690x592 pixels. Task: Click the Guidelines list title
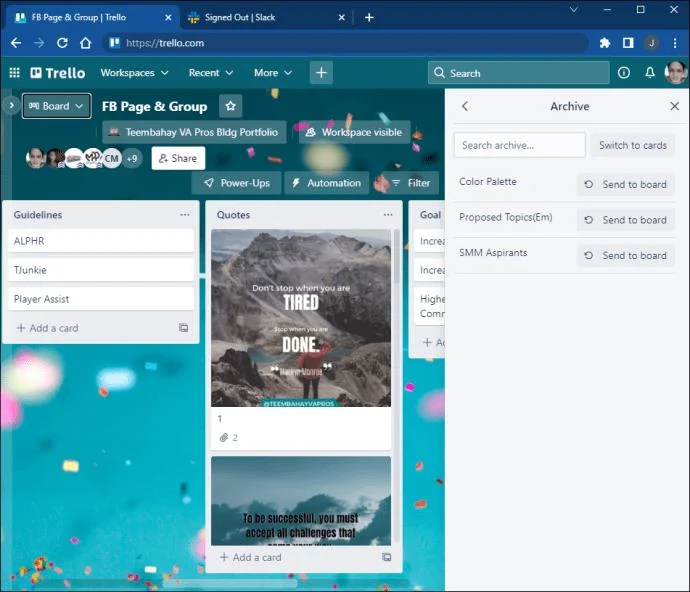pos(38,215)
